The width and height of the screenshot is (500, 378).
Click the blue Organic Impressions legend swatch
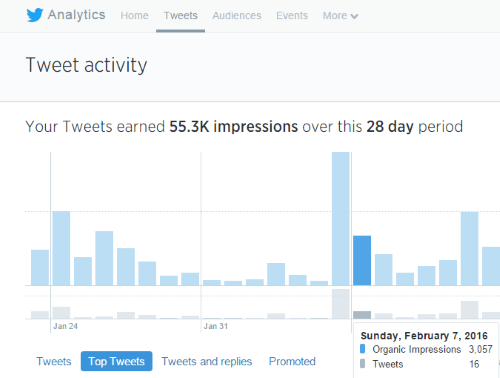362,349
